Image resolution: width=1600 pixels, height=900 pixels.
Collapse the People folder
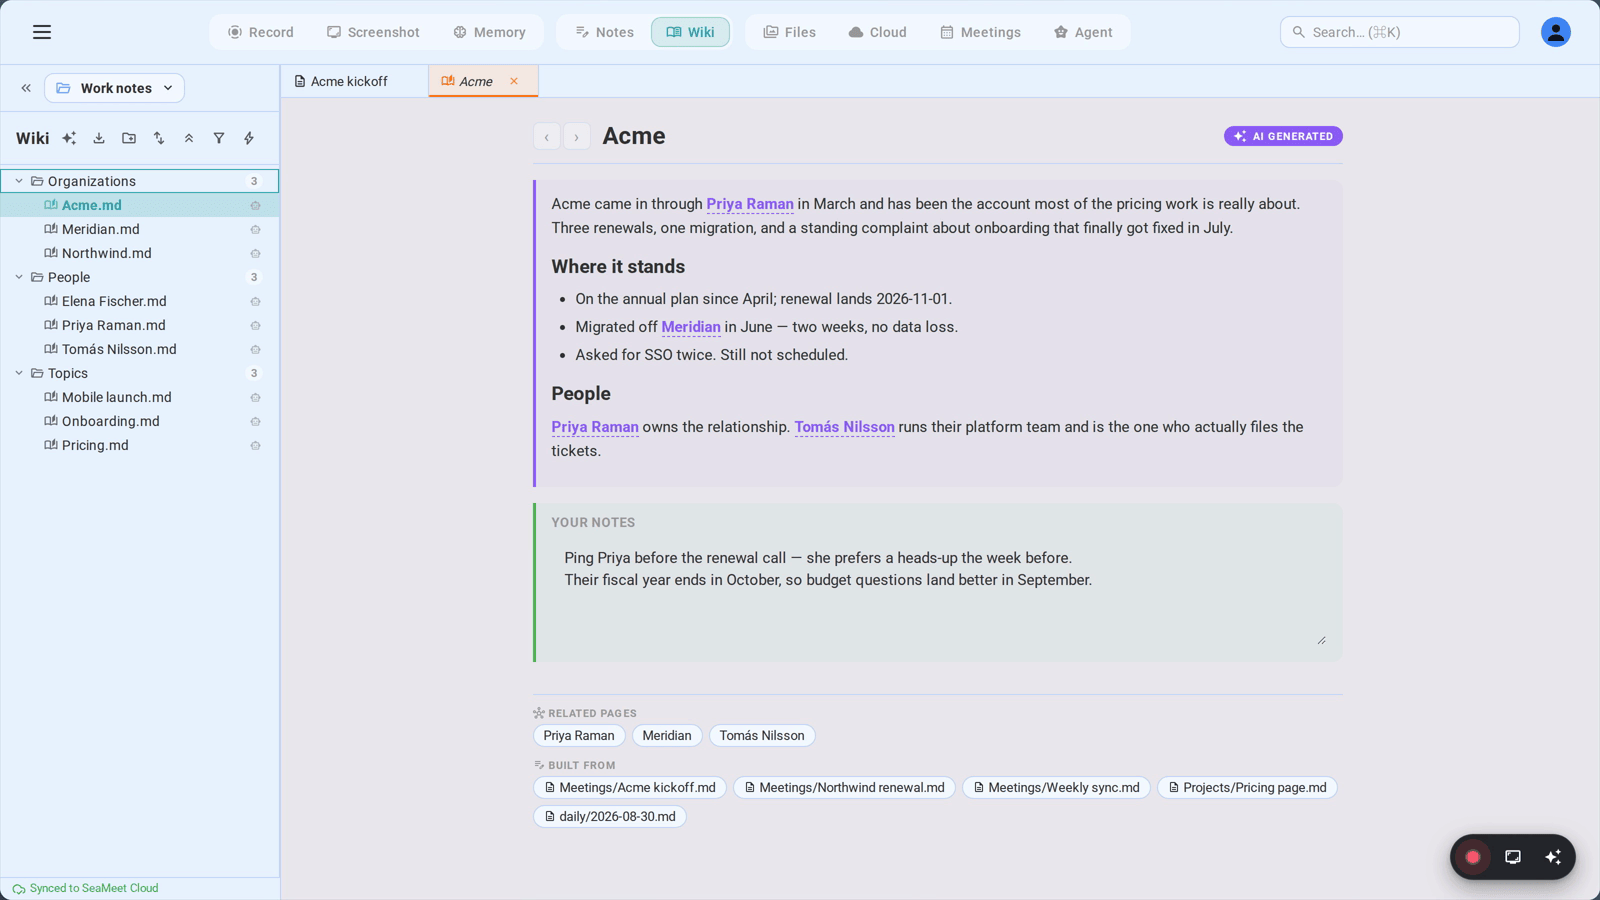[x=19, y=277]
